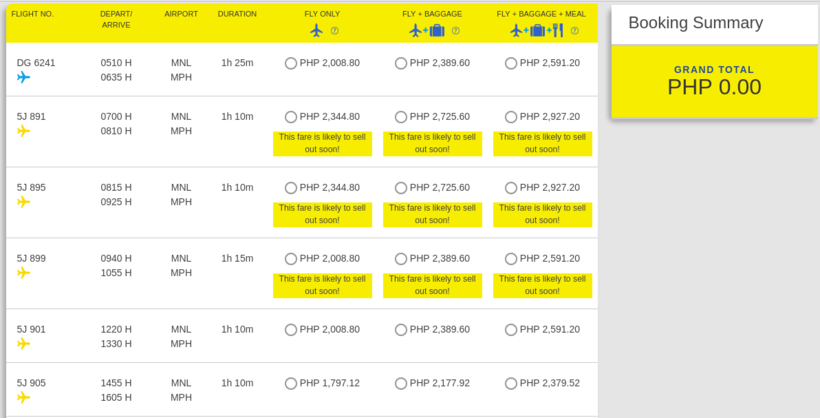Select PHP 2,177.92 baggage fare on 5J 905
This screenshot has height=418, width=820.
pyautogui.click(x=401, y=383)
